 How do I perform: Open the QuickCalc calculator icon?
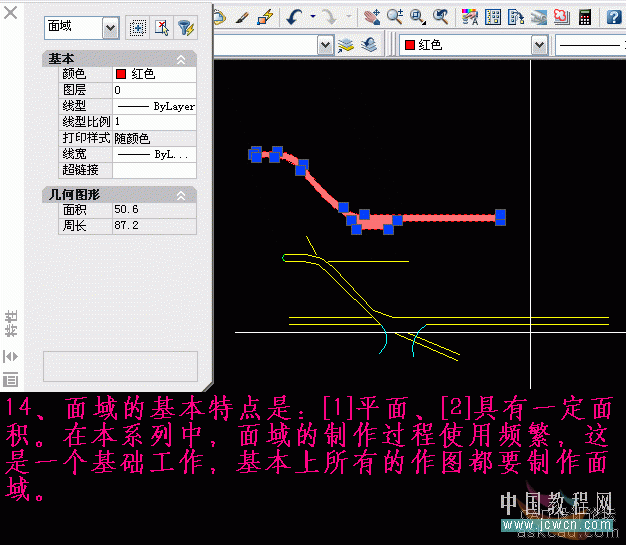coord(584,17)
